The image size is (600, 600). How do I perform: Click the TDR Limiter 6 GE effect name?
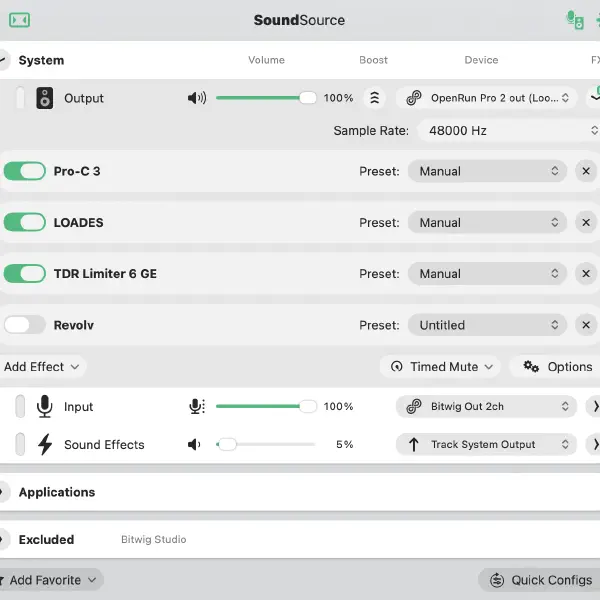point(105,274)
